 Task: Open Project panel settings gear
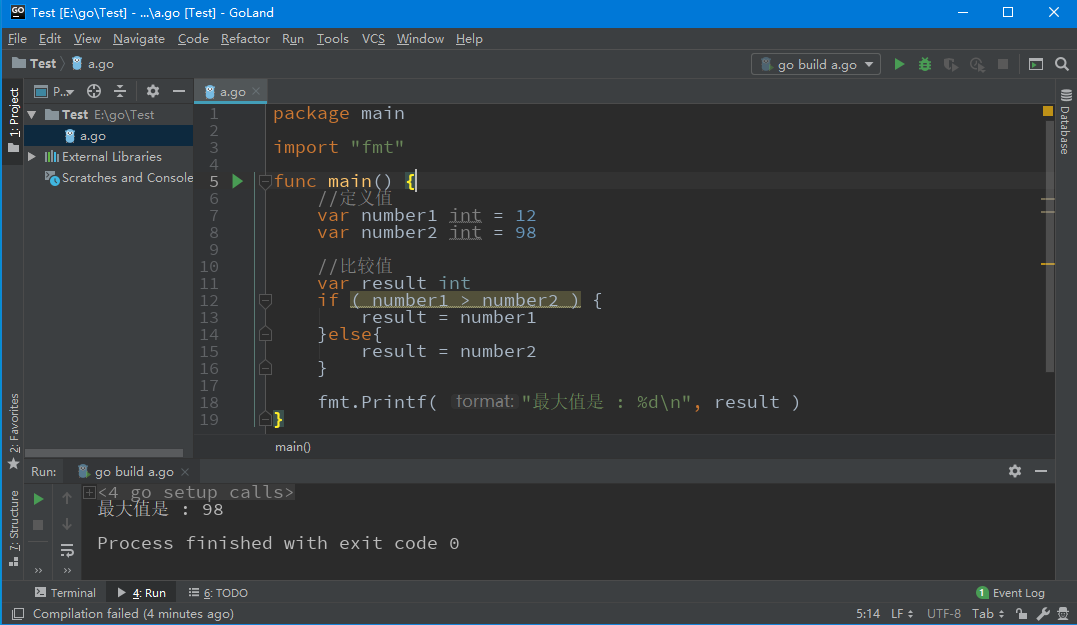152,91
